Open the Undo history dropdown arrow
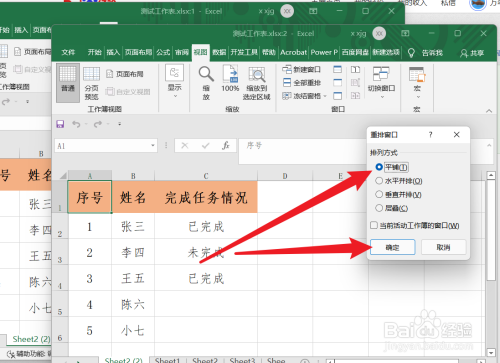Screen dimensions: 500x363 86,124
